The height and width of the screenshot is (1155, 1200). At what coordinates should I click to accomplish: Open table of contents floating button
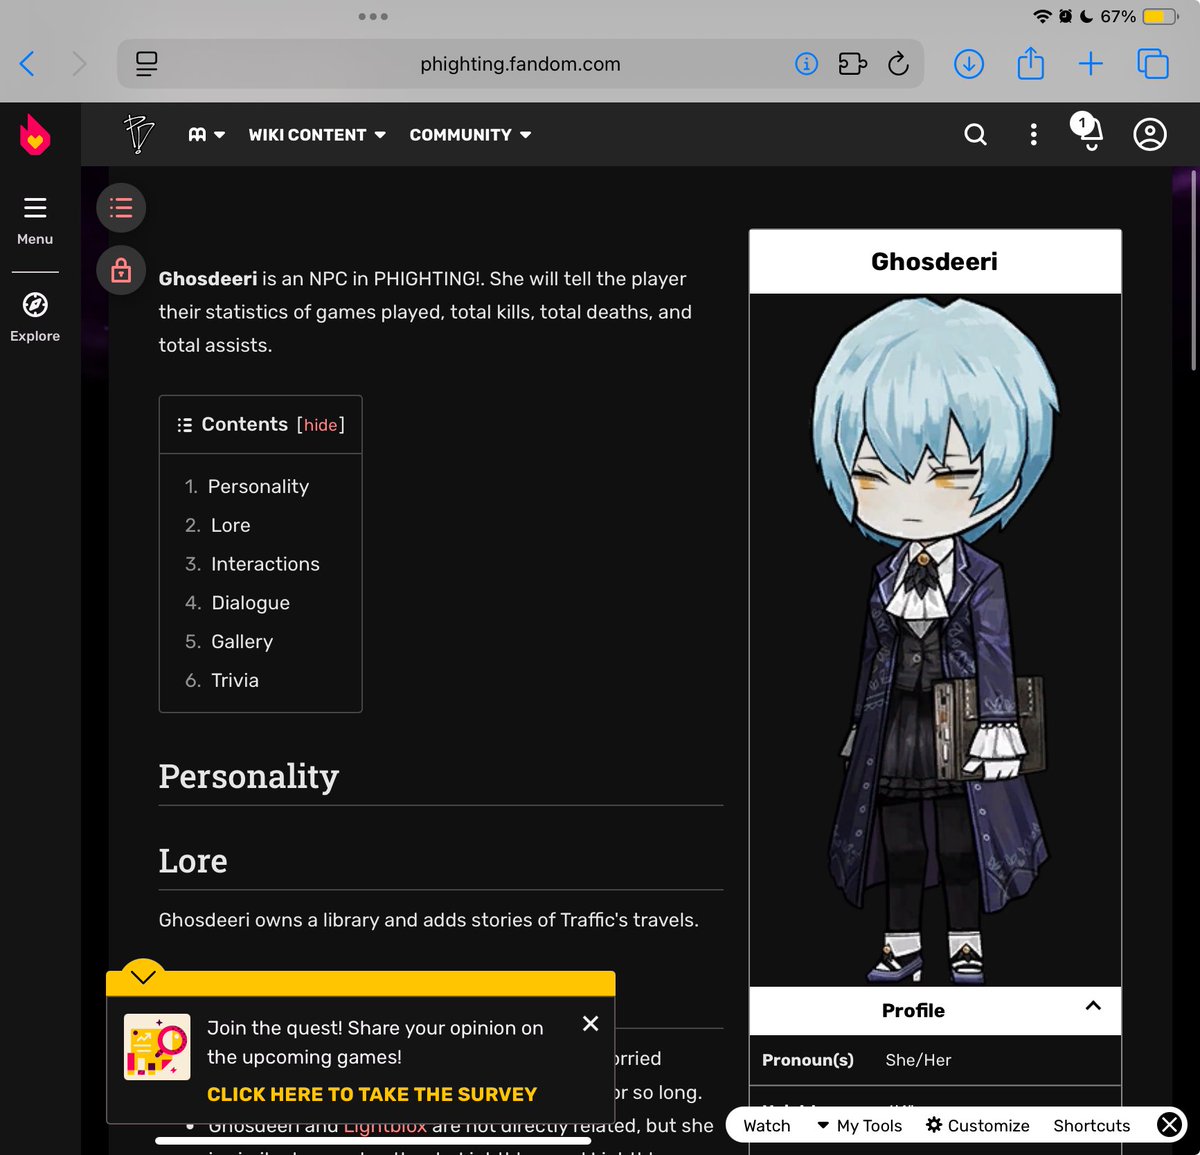(x=121, y=208)
